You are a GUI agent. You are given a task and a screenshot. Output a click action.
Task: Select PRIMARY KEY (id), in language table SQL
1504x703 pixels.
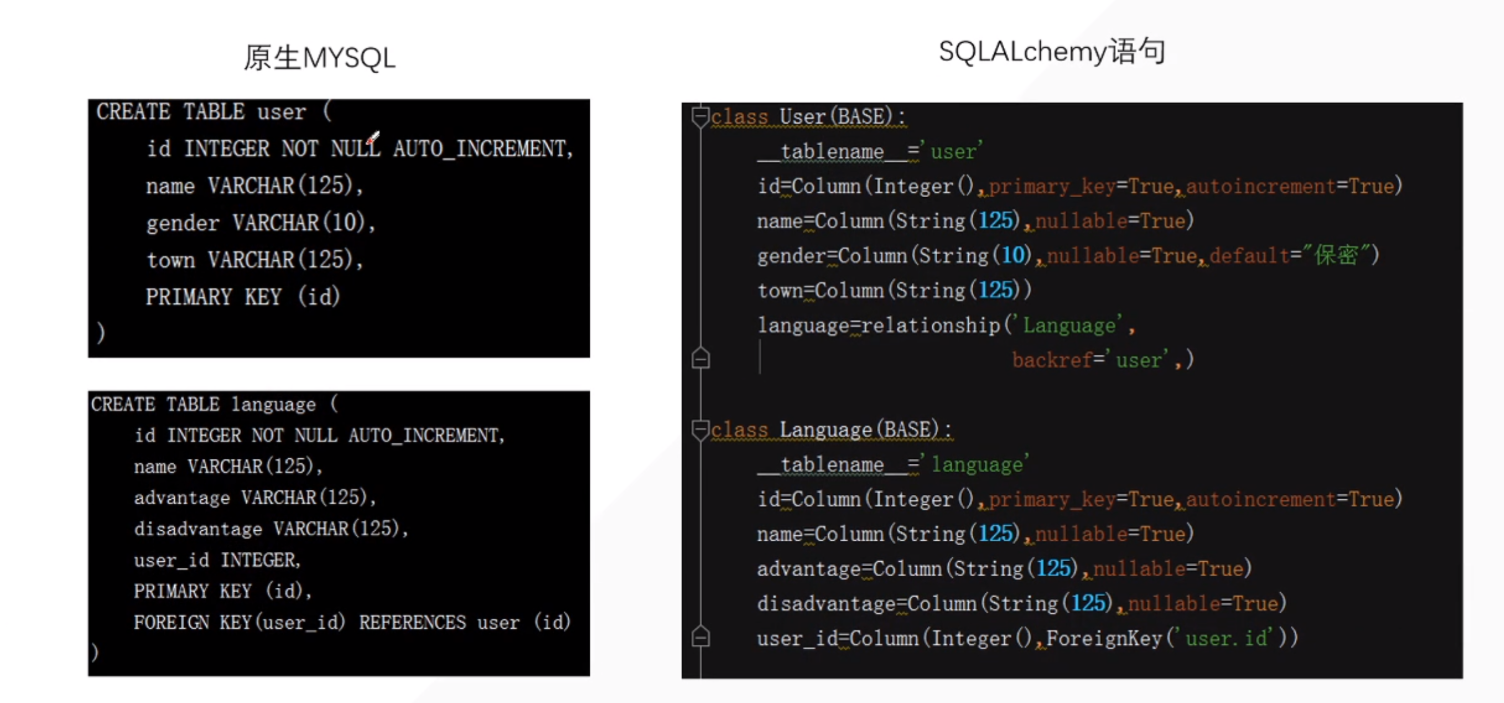[224, 591]
